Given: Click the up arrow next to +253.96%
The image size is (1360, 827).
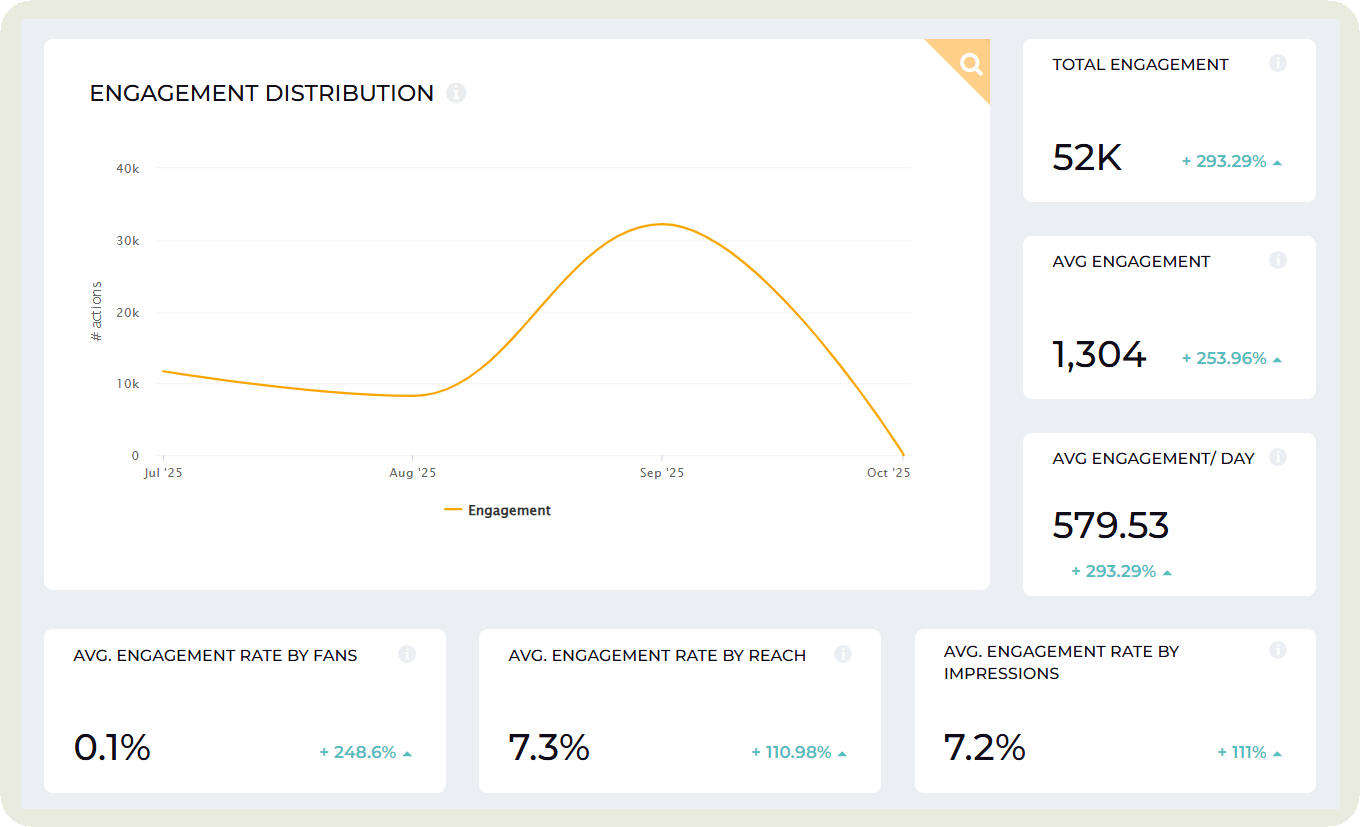Looking at the screenshot, I should tap(1277, 359).
